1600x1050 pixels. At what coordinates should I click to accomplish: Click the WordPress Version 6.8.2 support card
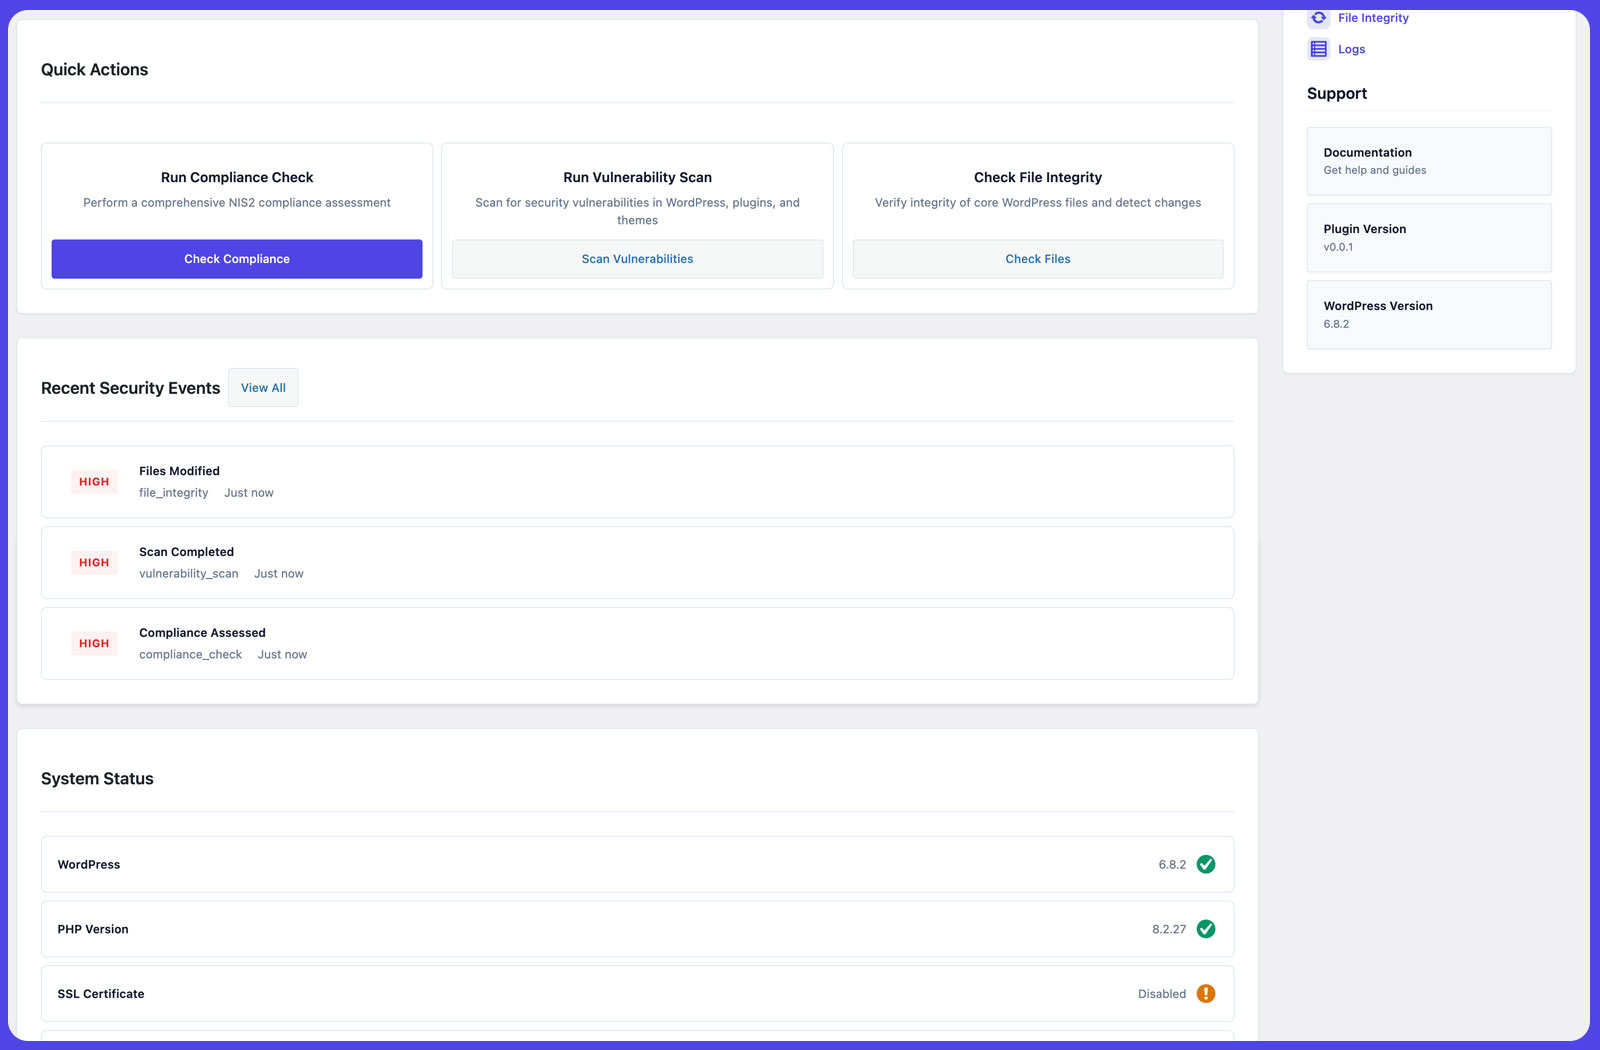(1428, 314)
